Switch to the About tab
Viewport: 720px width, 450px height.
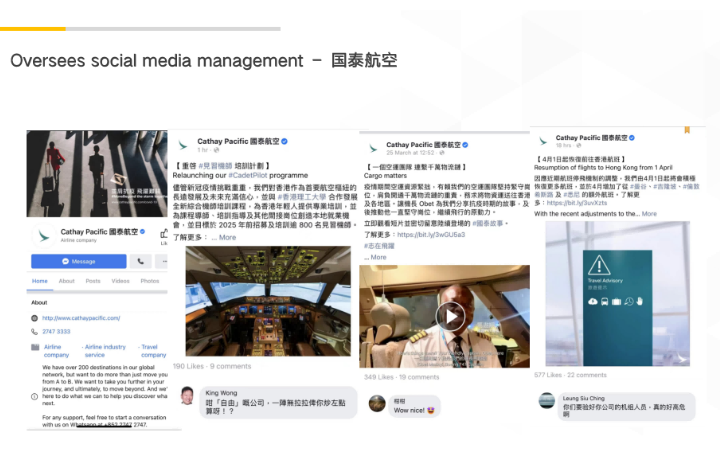(x=67, y=281)
